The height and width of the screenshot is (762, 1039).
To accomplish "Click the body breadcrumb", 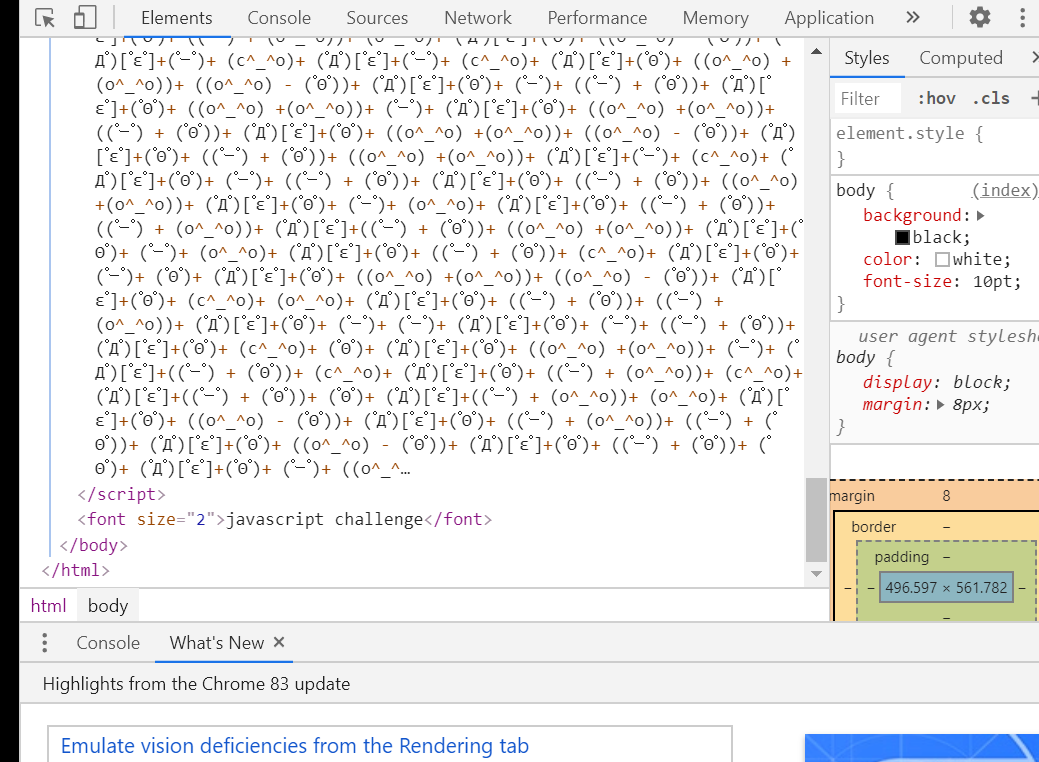I will click(x=107, y=606).
